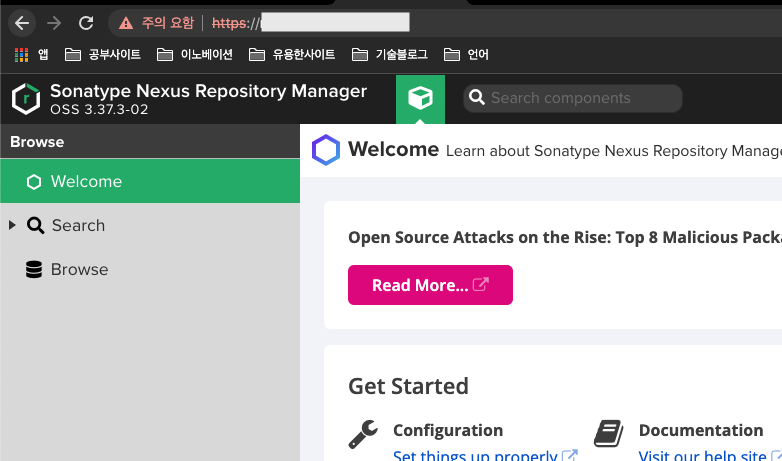The image size is (782, 461).
Task: Click the Documentation book icon
Action: 609,433
